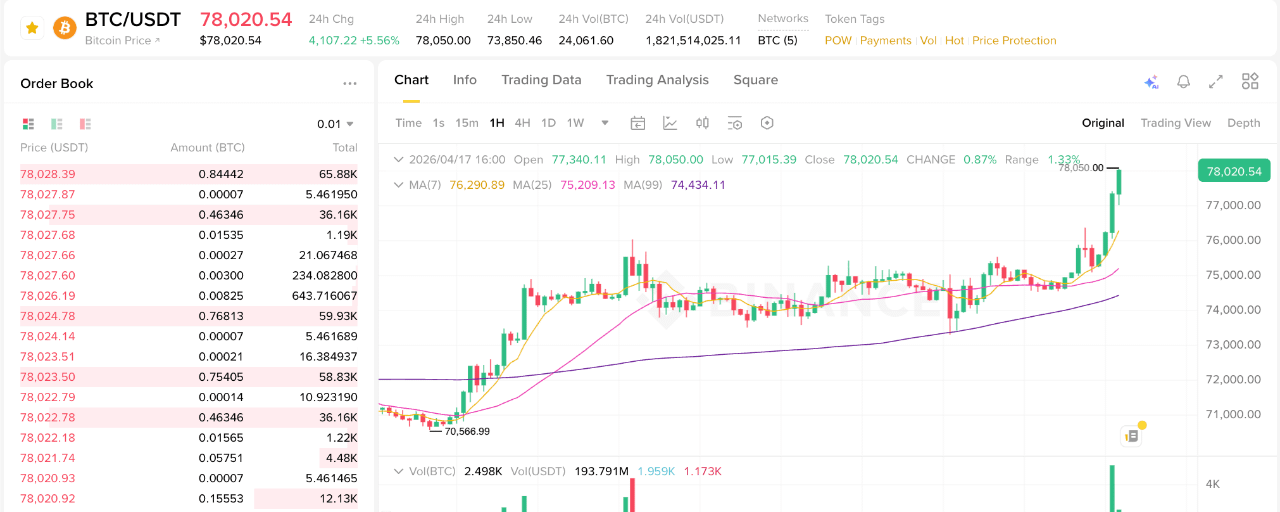Click the BTC (5) networks value
This screenshot has width=1280, height=512.
click(x=778, y=41)
